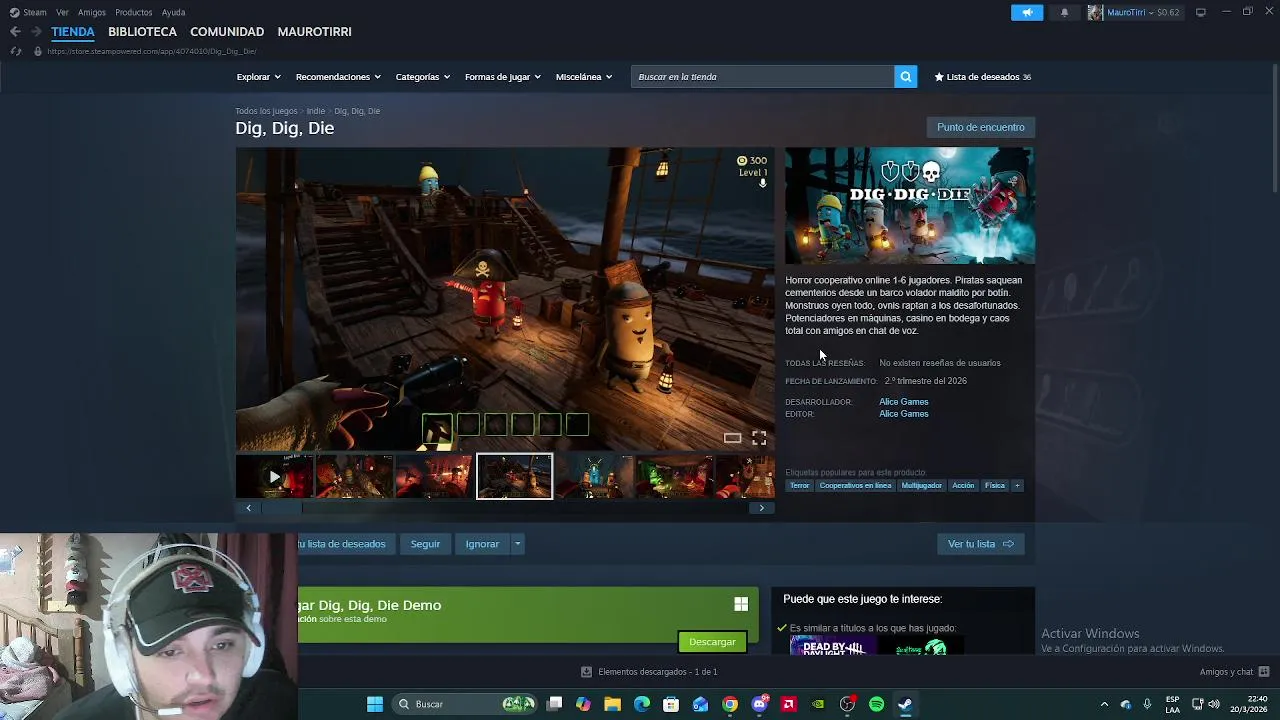The height and width of the screenshot is (720, 1280).
Task: Click the store search magnifier button
Action: pyautogui.click(x=905, y=77)
